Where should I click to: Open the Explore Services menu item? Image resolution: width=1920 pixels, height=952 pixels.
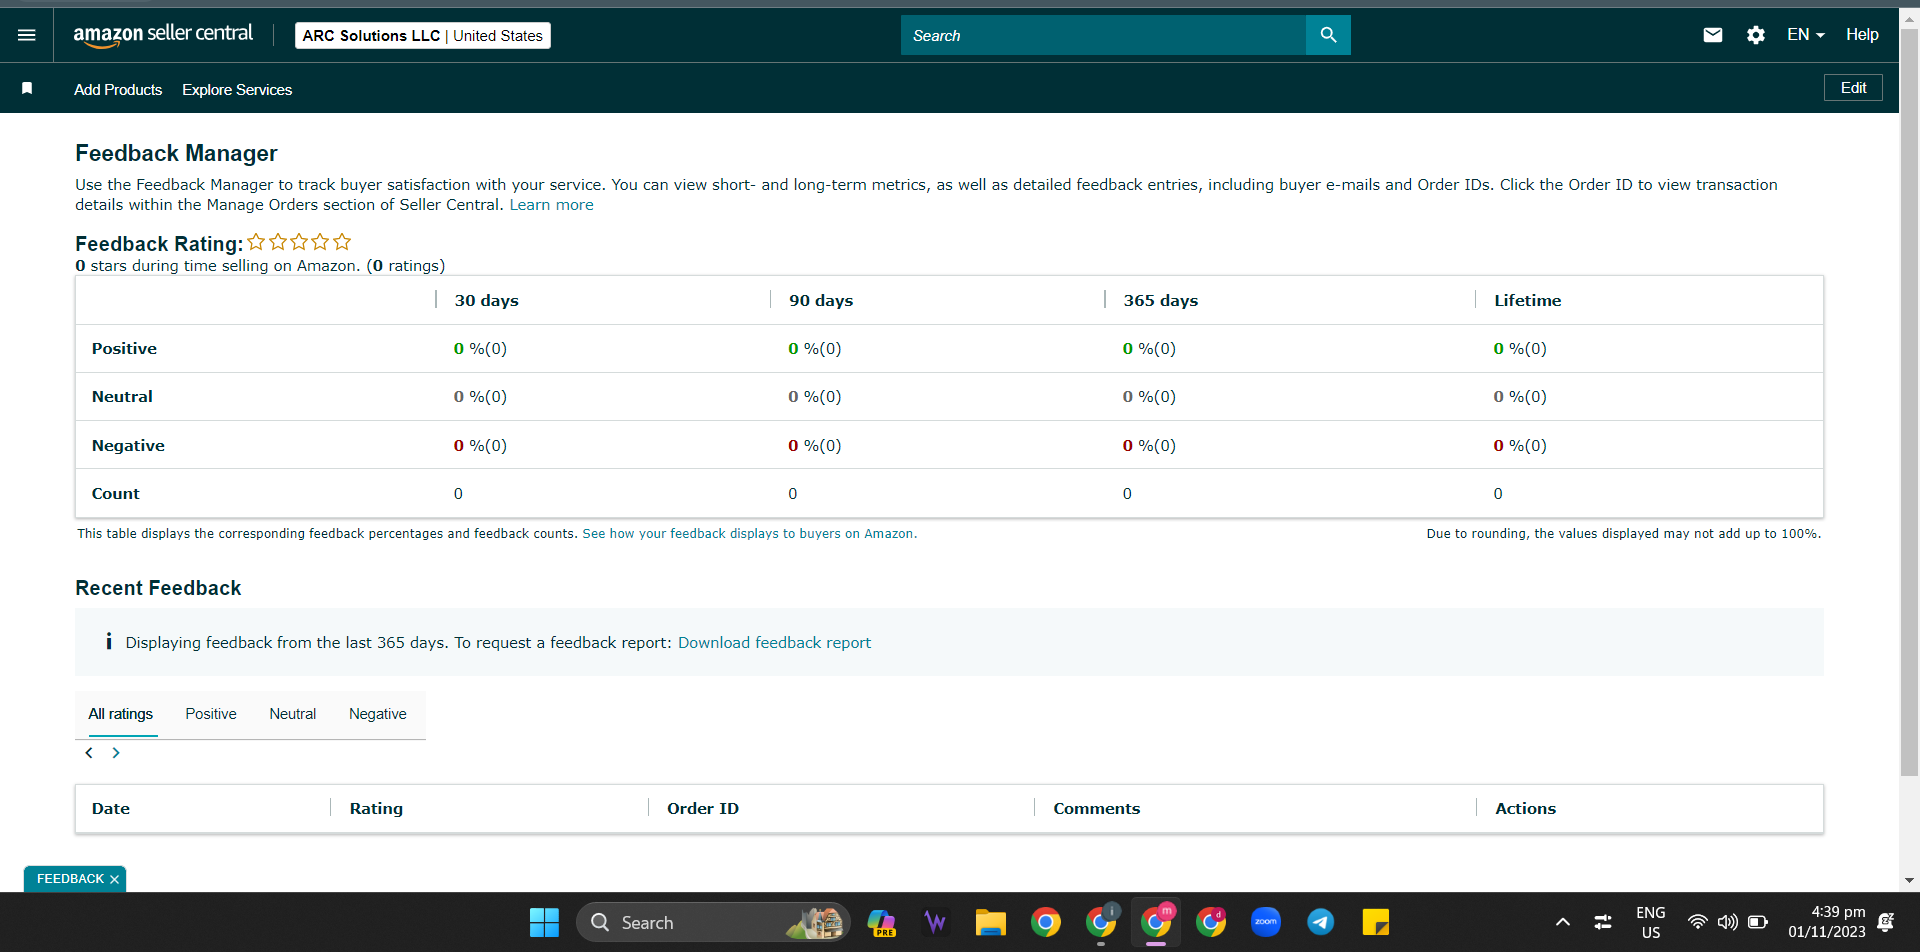click(x=237, y=90)
